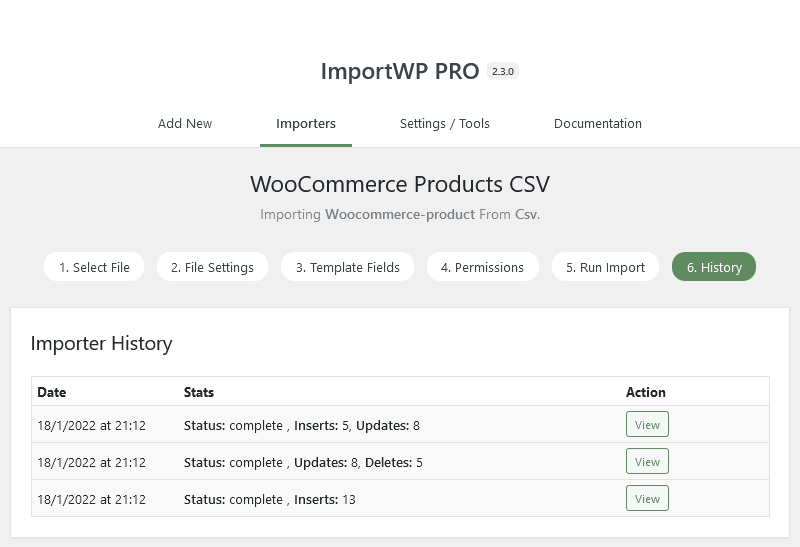Click the date in the Inserts: 13 row
Screen dimensions: 800x547
tap(91, 500)
